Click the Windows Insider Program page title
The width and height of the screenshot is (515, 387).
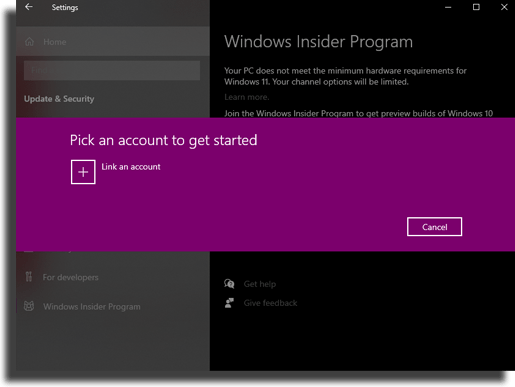coord(318,42)
